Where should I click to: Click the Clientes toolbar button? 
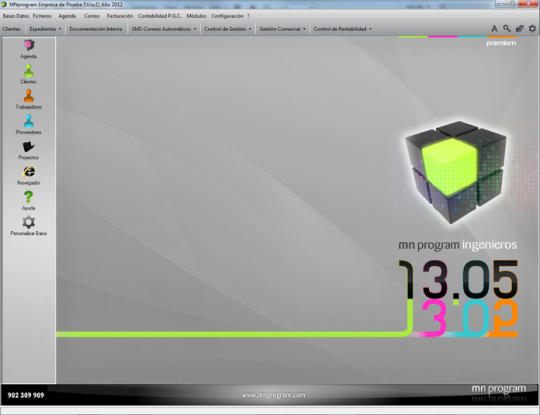(11, 29)
